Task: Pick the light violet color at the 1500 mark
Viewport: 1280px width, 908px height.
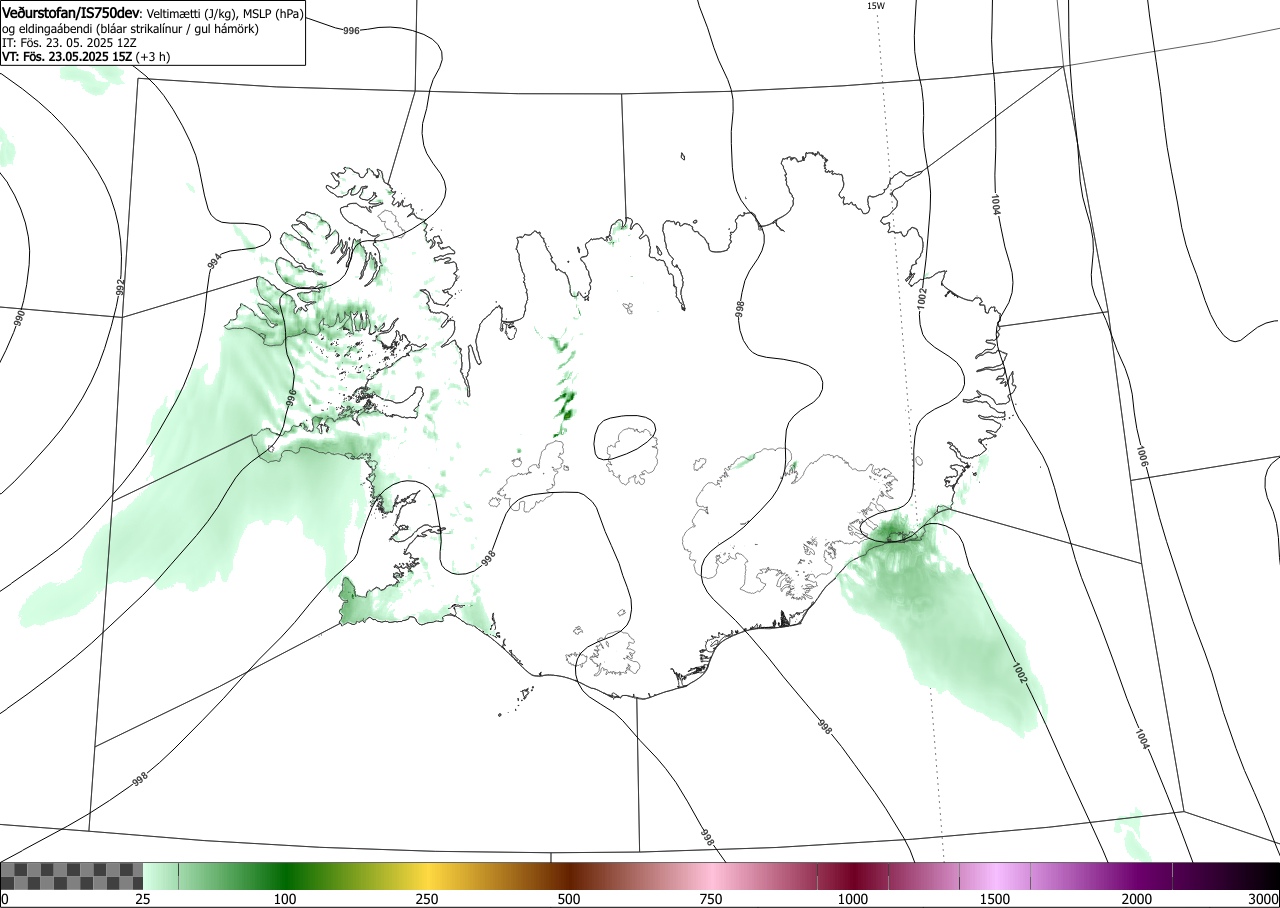Action: pos(995,876)
